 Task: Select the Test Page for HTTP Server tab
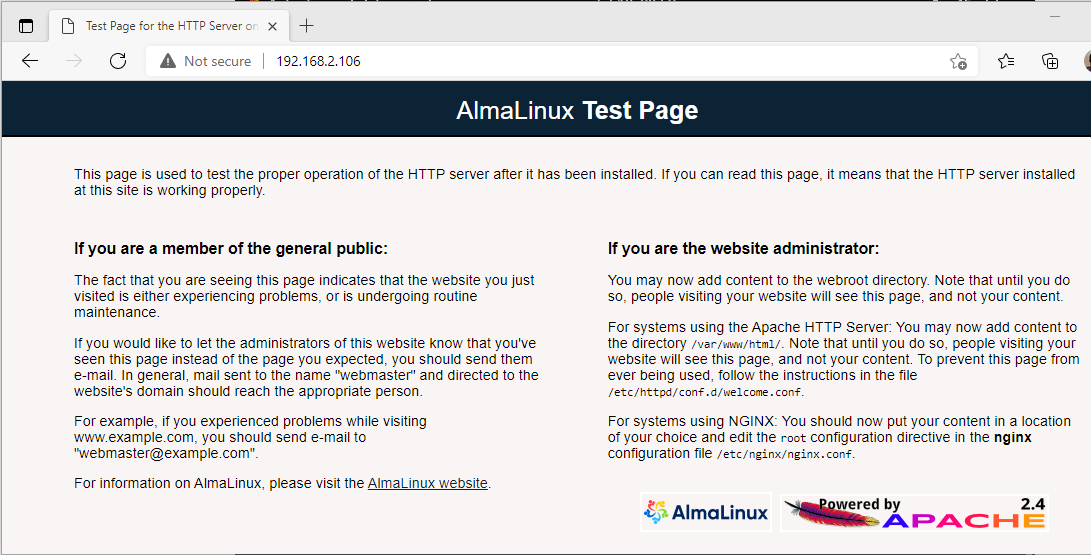[x=166, y=26]
